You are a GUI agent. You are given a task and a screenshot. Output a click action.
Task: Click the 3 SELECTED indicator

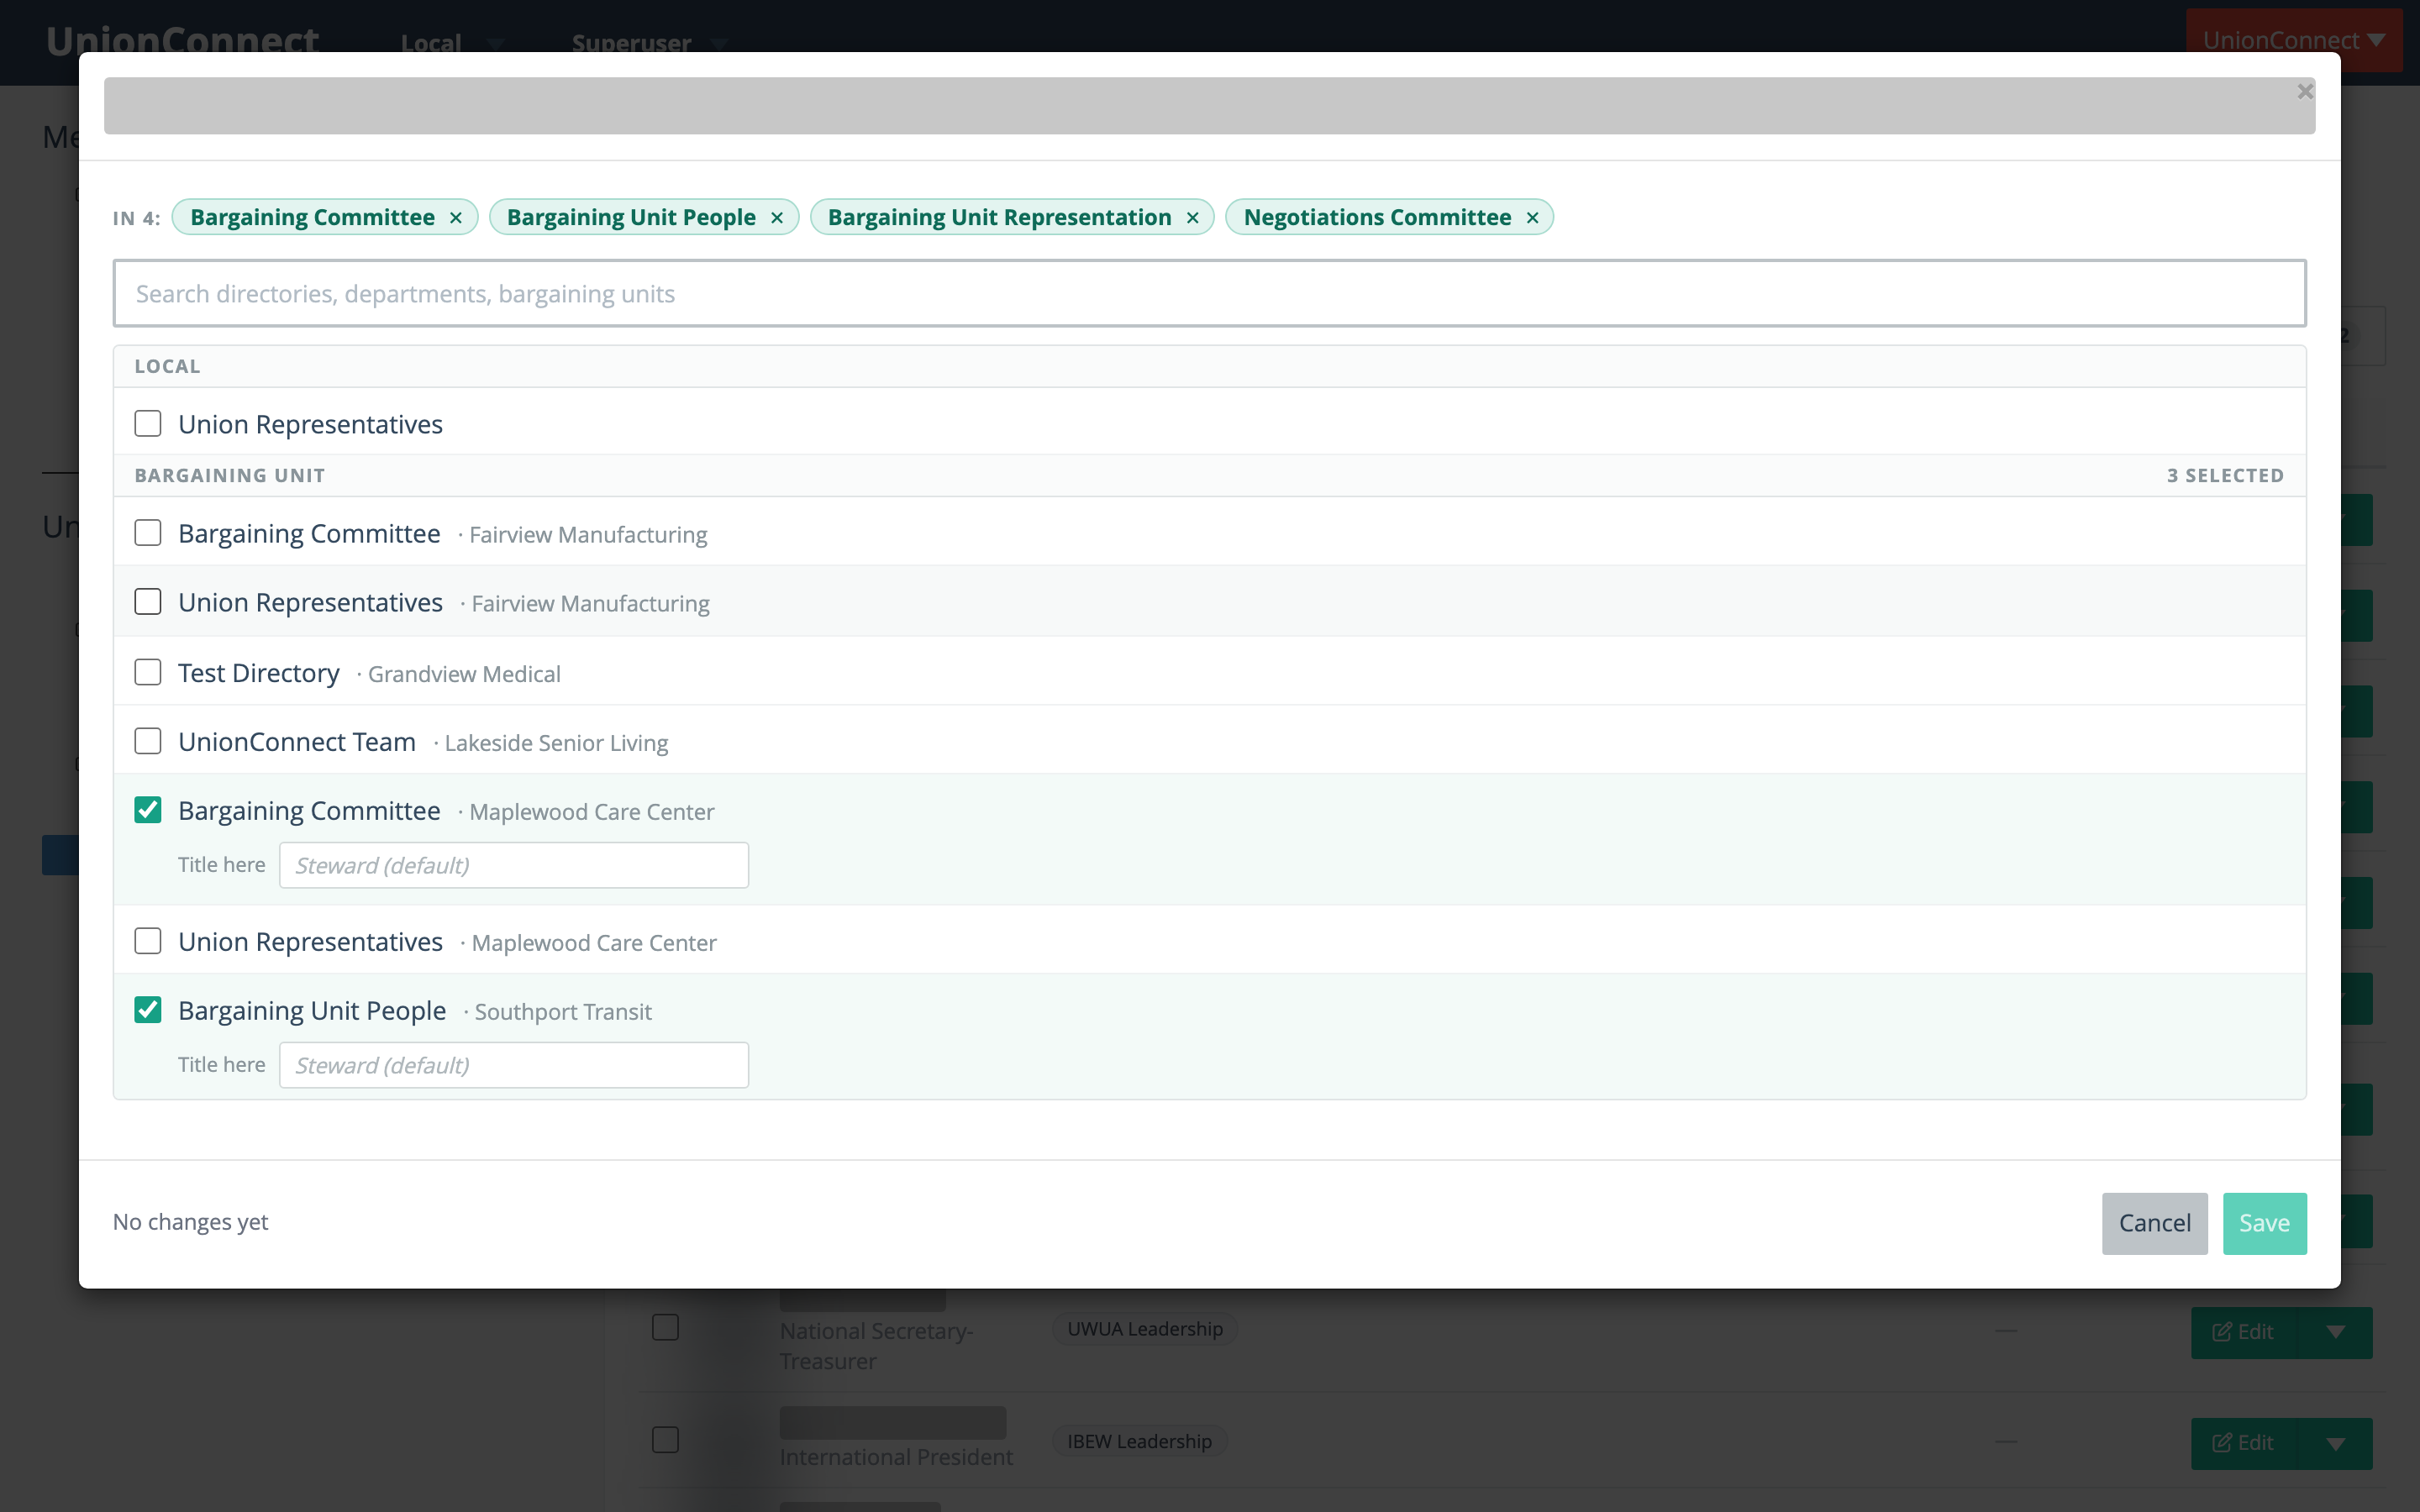point(2225,475)
